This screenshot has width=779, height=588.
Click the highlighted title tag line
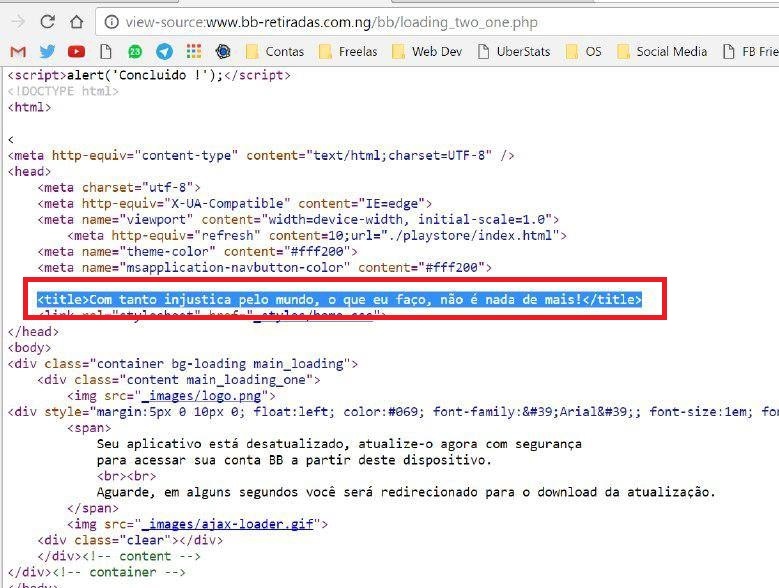340,299
